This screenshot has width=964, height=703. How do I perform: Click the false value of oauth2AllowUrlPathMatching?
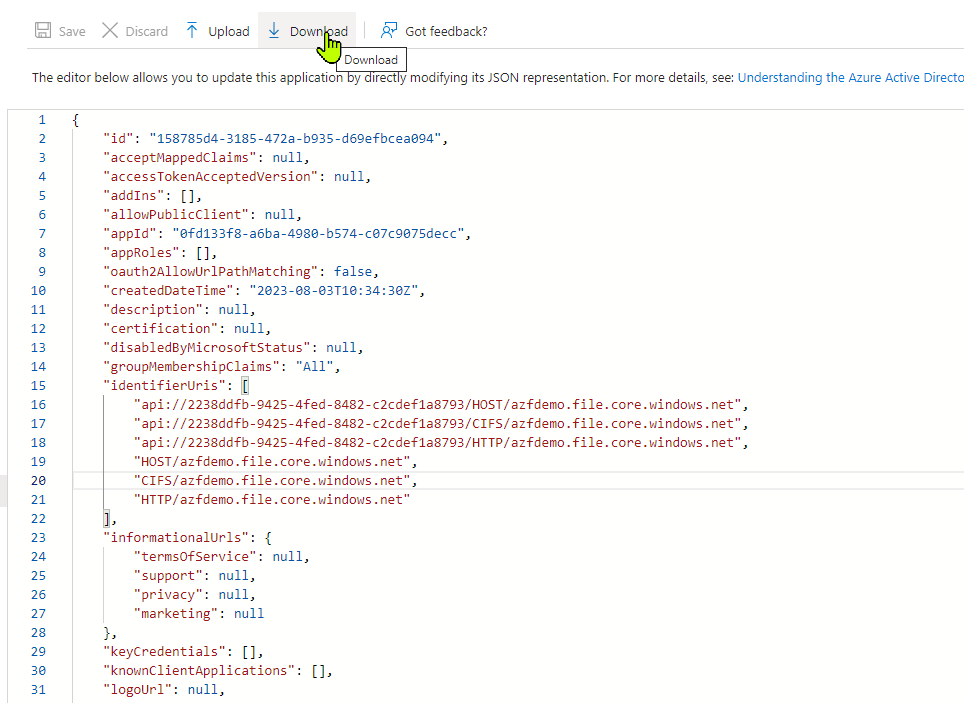tap(355, 272)
